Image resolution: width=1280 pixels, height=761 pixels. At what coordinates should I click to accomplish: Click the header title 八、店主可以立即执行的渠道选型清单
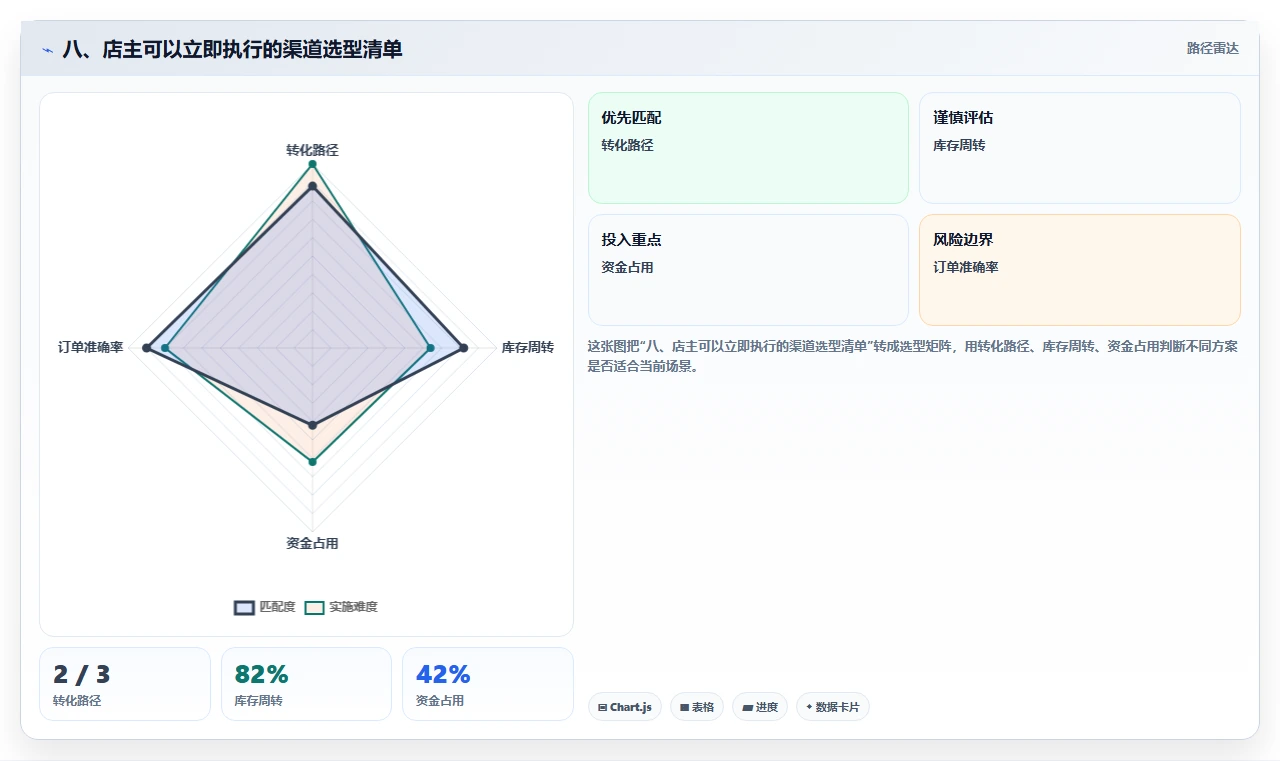(x=233, y=49)
